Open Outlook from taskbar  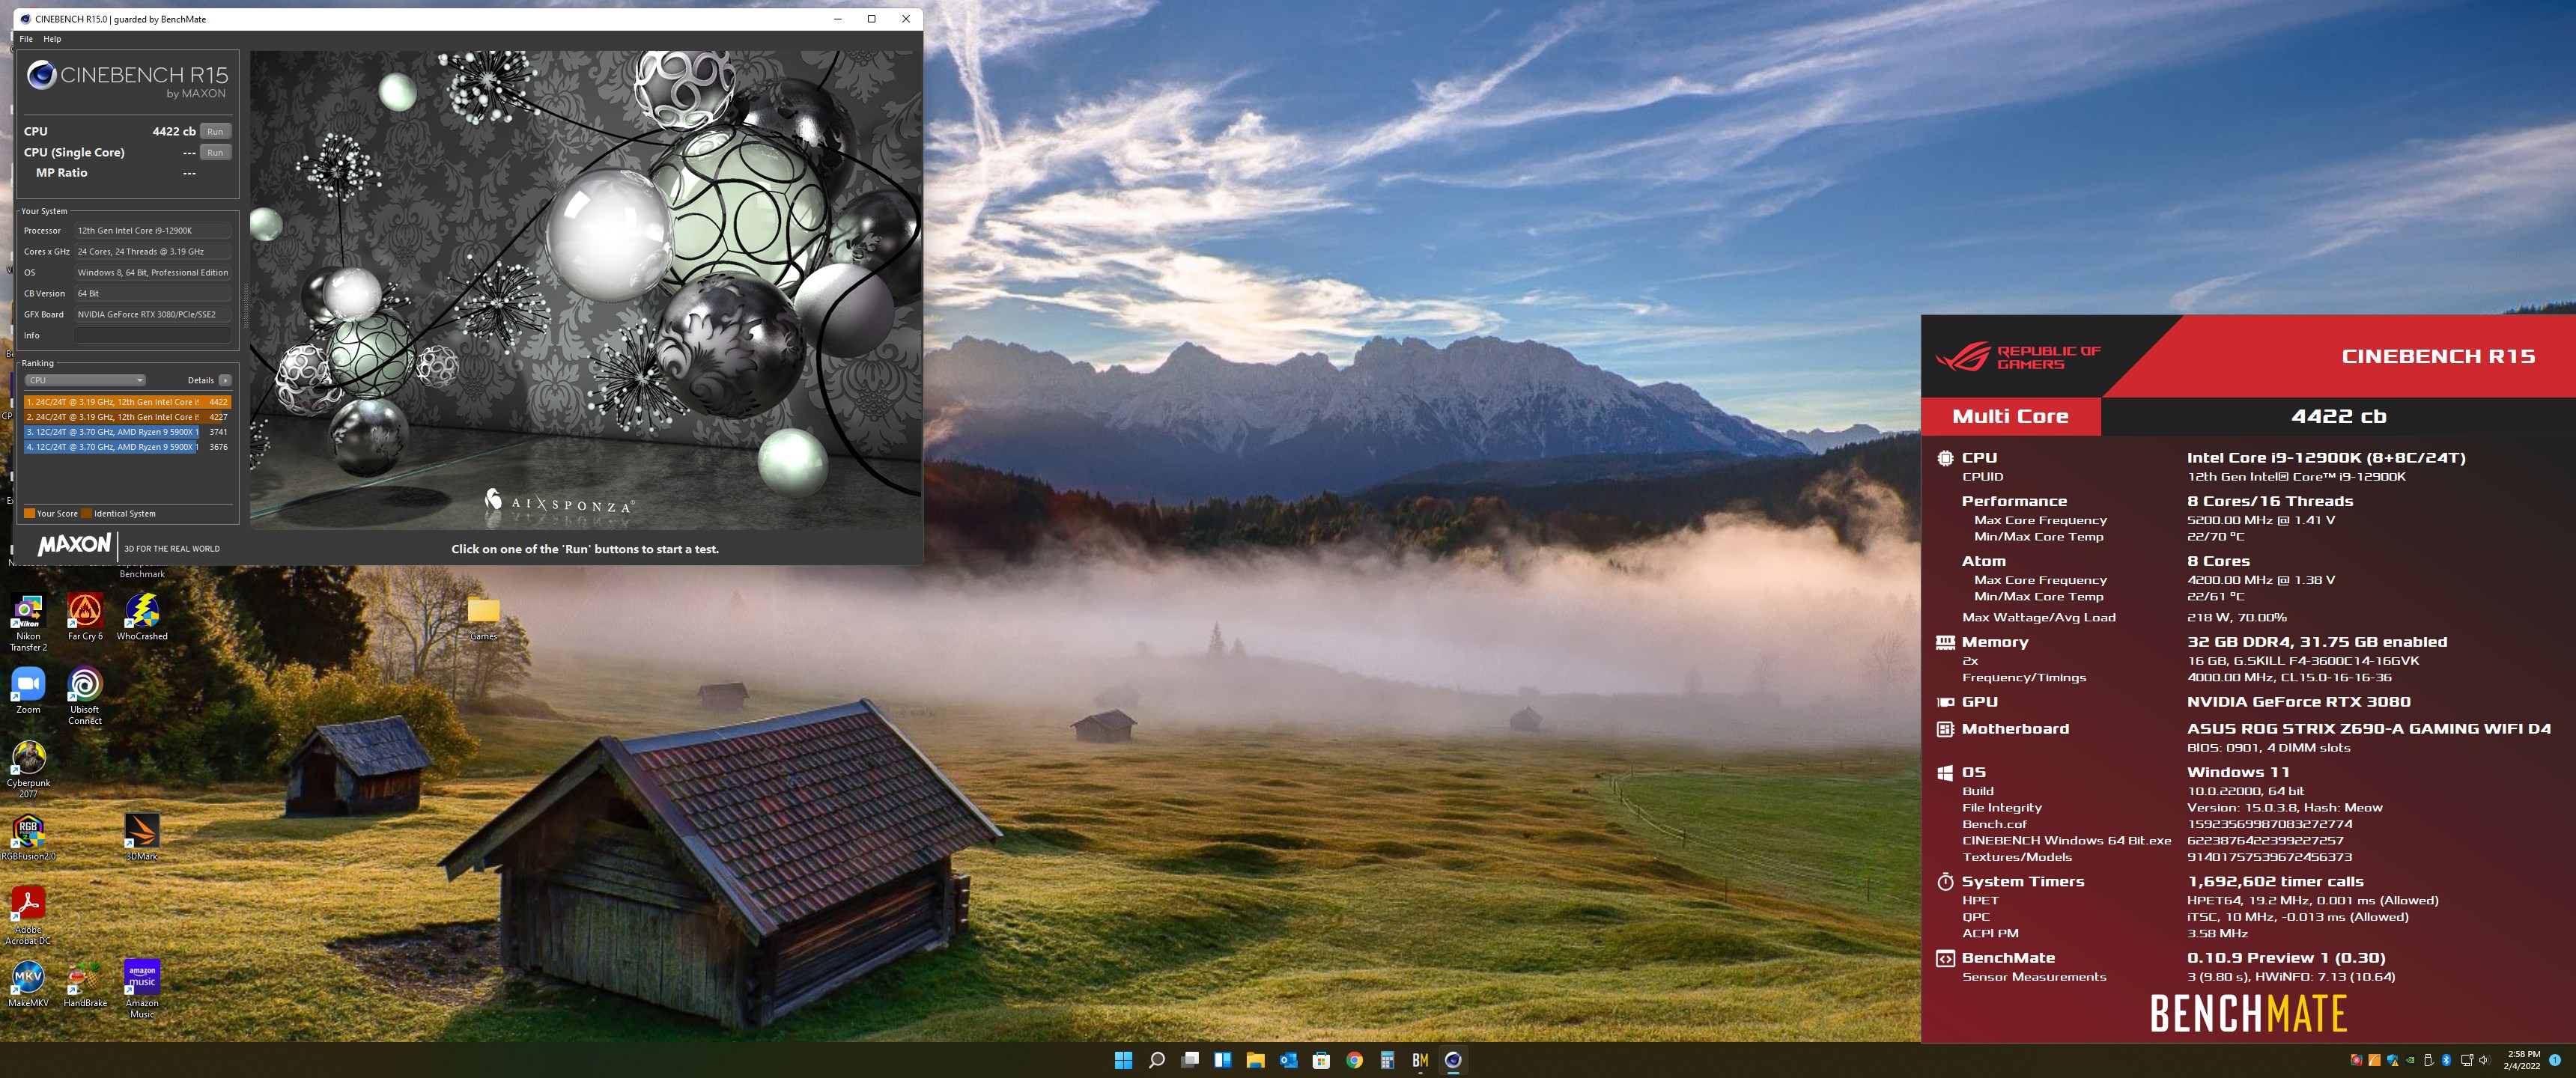pyautogui.click(x=1288, y=1060)
